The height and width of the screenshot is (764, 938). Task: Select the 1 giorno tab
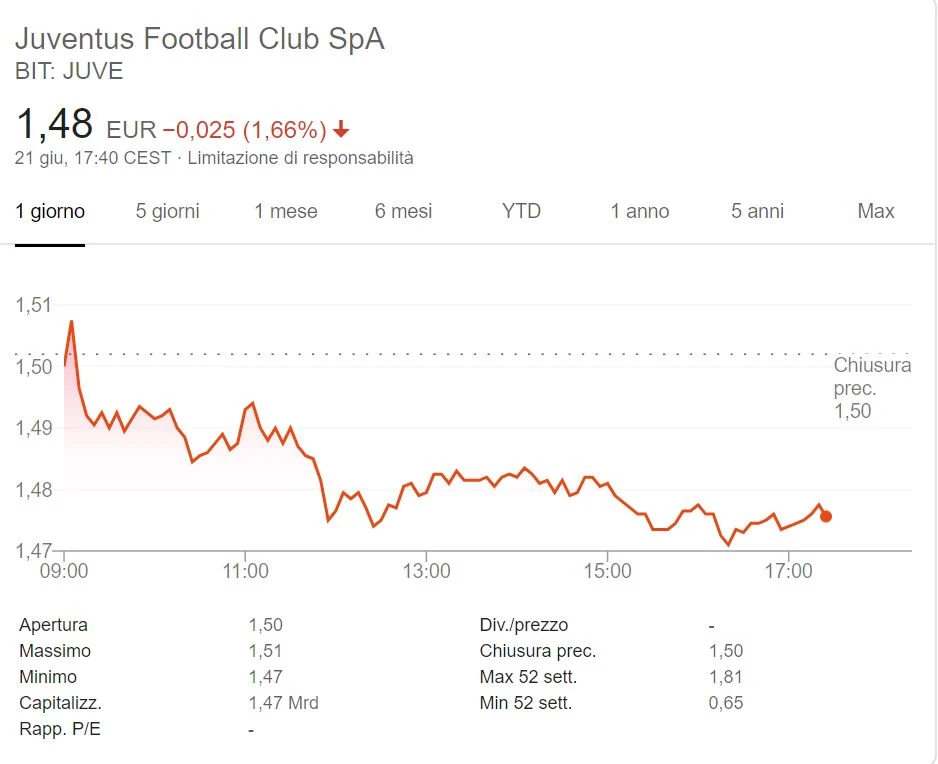tap(50, 211)
